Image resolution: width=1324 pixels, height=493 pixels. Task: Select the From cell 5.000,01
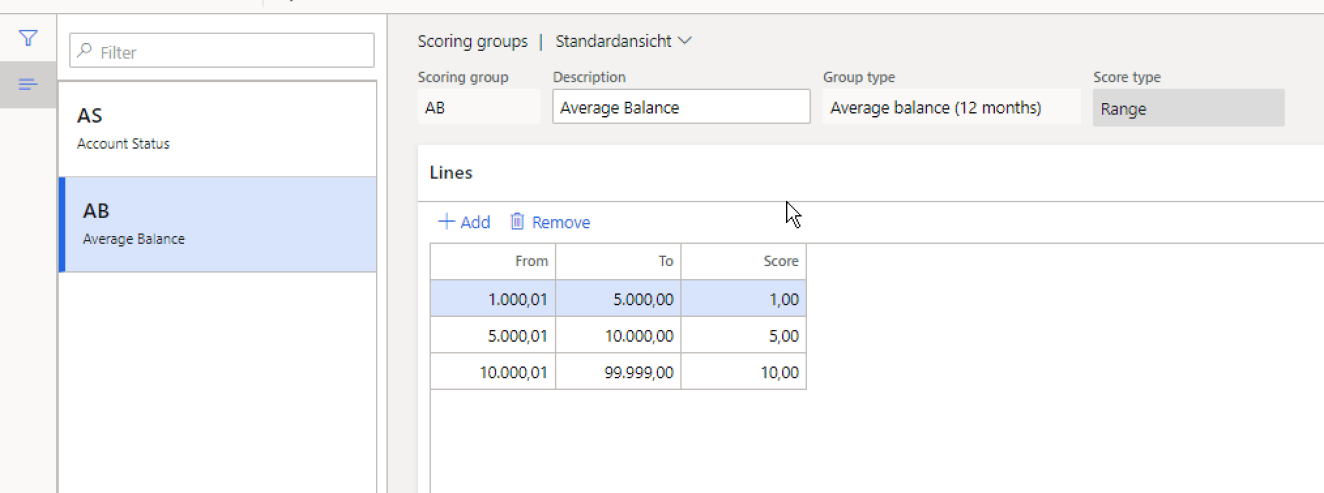493,335
